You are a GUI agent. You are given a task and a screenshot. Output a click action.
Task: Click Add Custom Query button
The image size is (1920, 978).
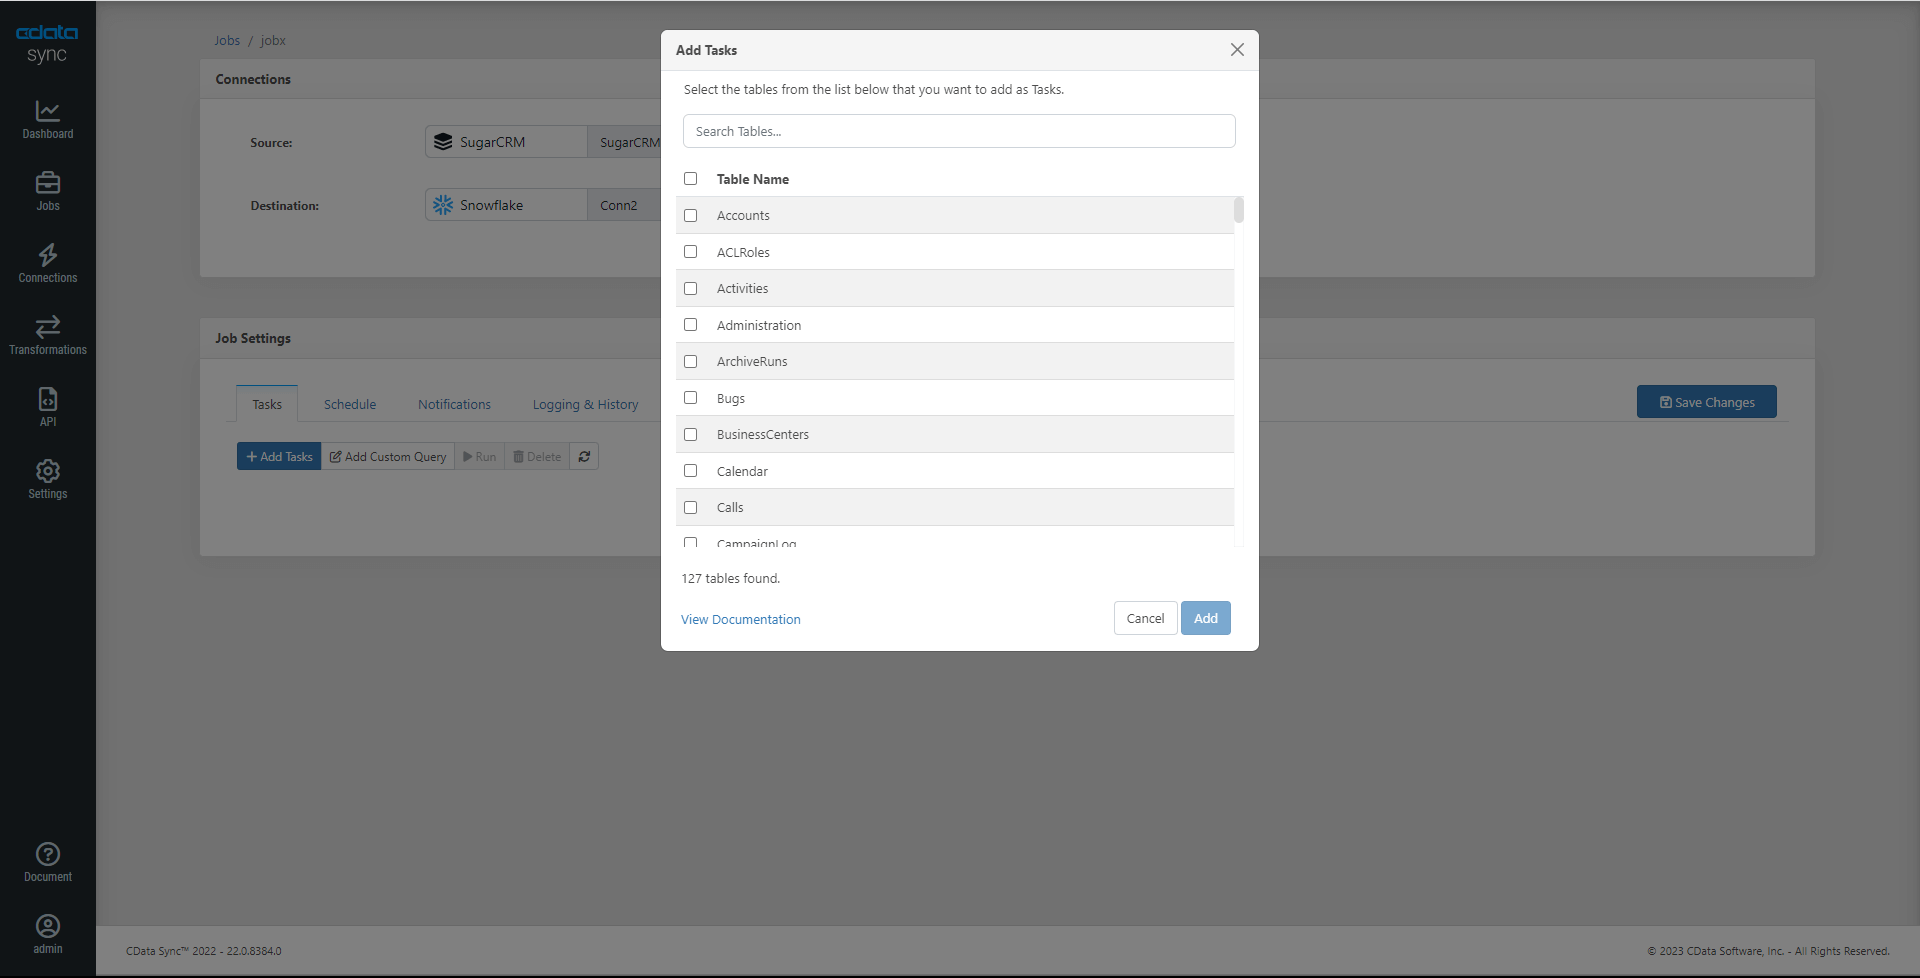pyautogui.click(x=388, y=457)
